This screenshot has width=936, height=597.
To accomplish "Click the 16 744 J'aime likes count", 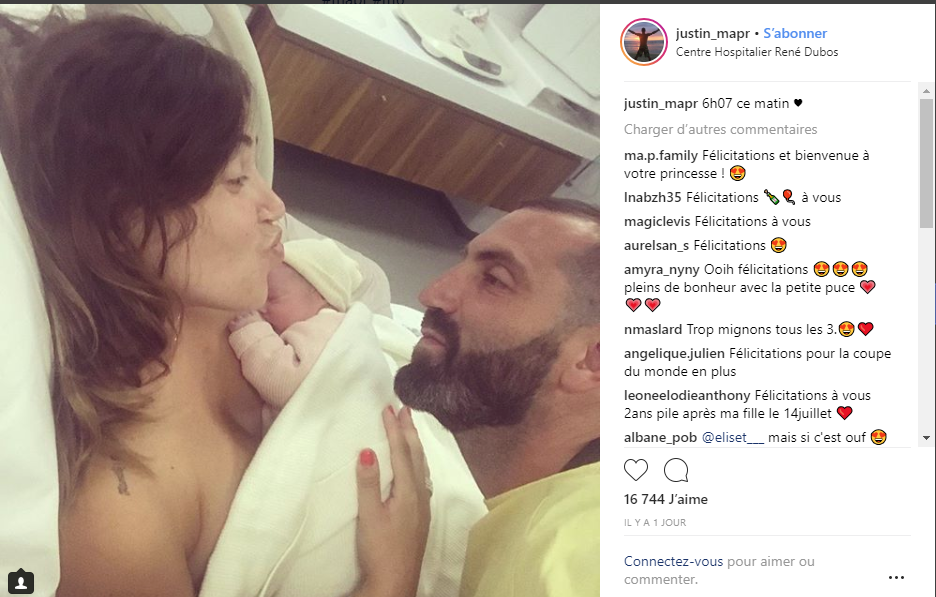I will pos(666,500).
